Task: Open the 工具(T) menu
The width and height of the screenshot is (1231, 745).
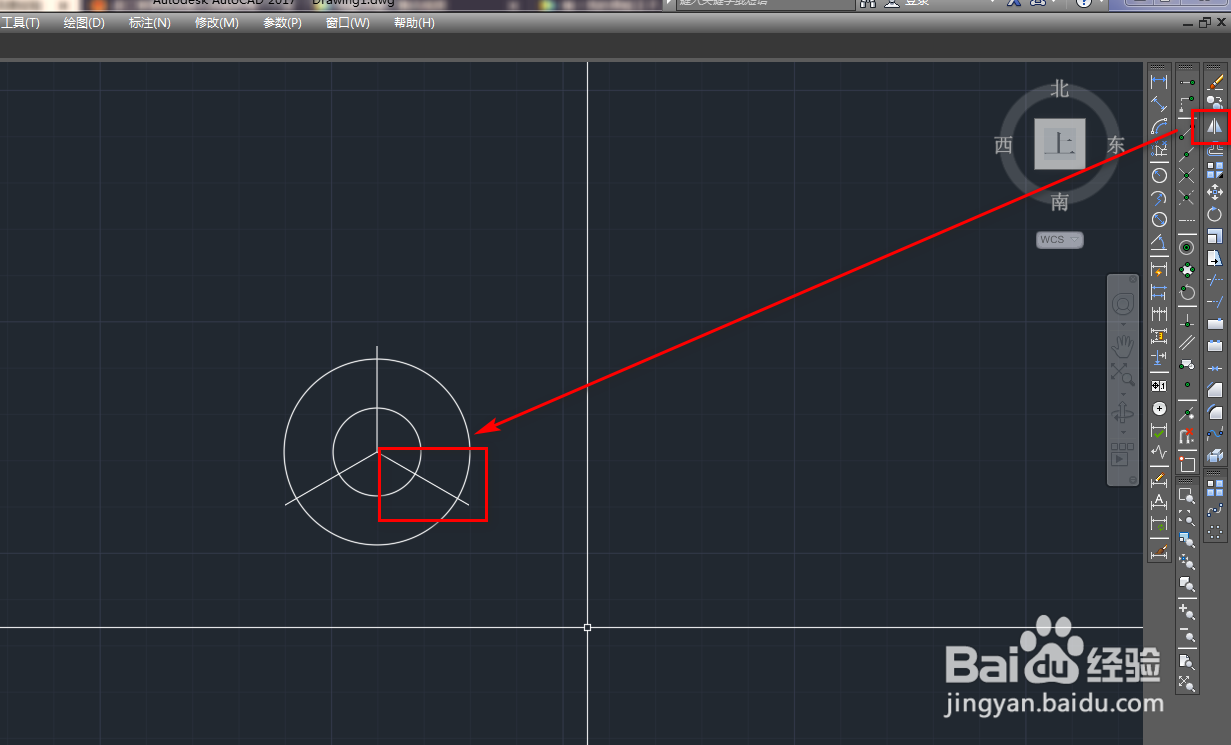Action: point(20,22)
